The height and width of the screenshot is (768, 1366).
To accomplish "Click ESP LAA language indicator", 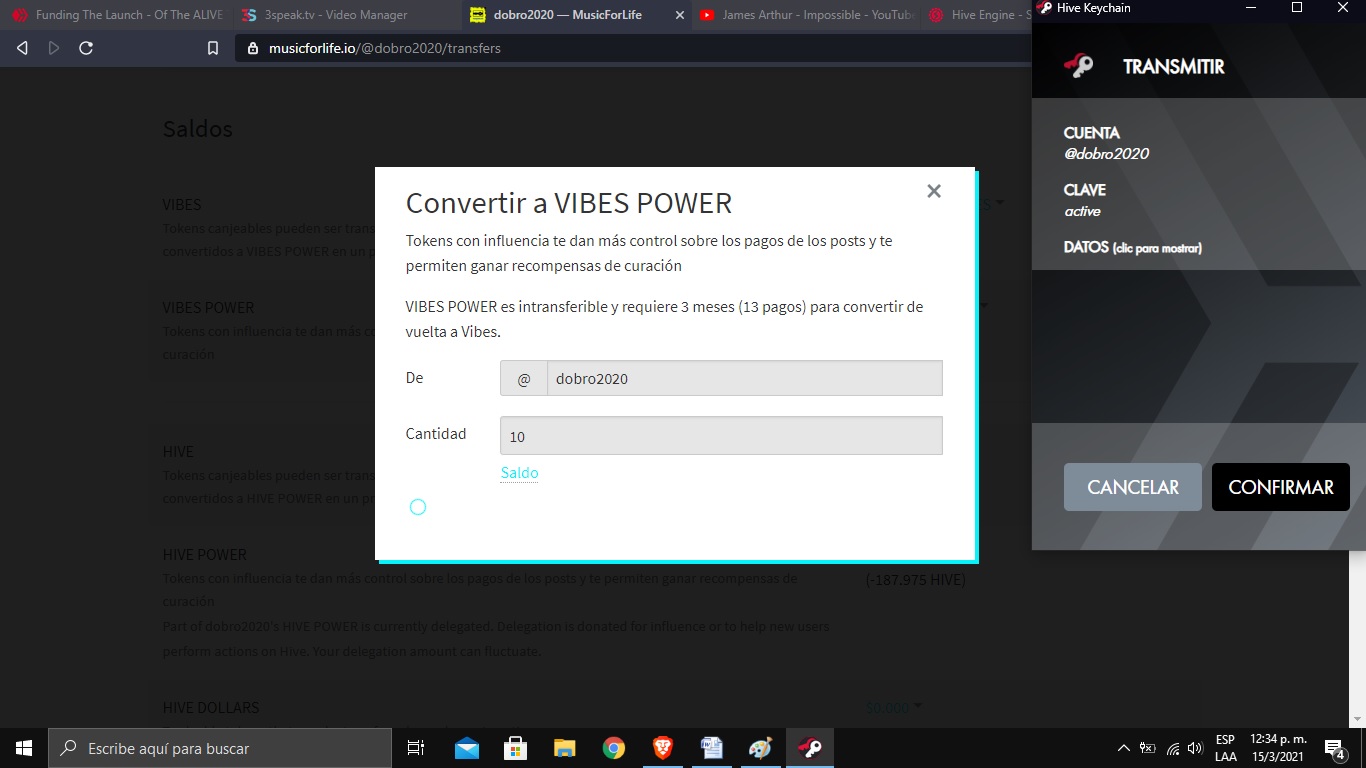I will coord(1225,748).
